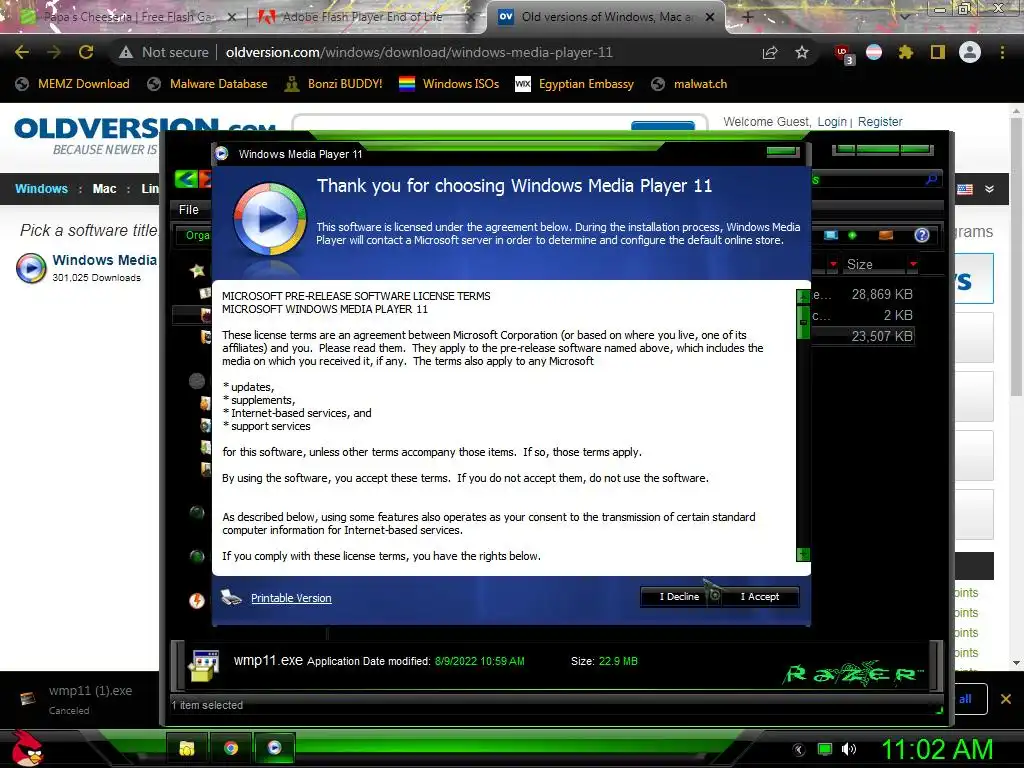Viewport: 1024px width, 768px height.
Task: Select the Mac nav item on the site
Action: (104, 189)
